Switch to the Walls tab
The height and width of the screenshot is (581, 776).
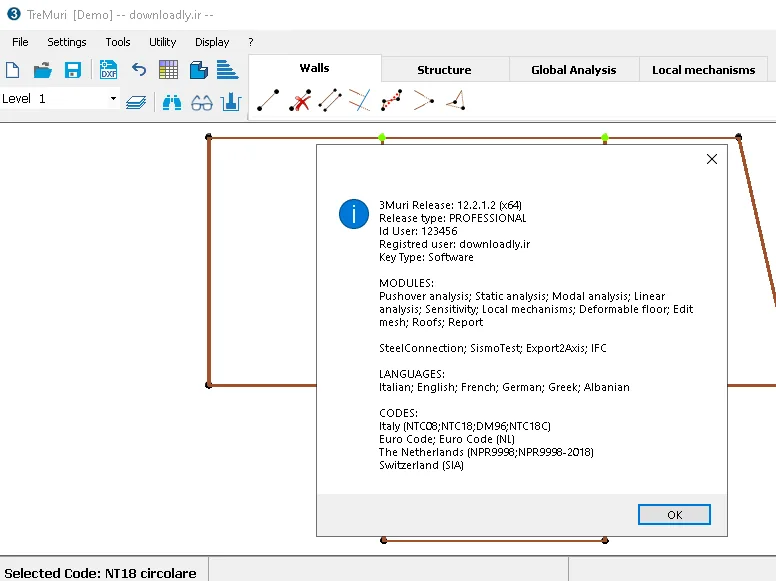[315, 68]
